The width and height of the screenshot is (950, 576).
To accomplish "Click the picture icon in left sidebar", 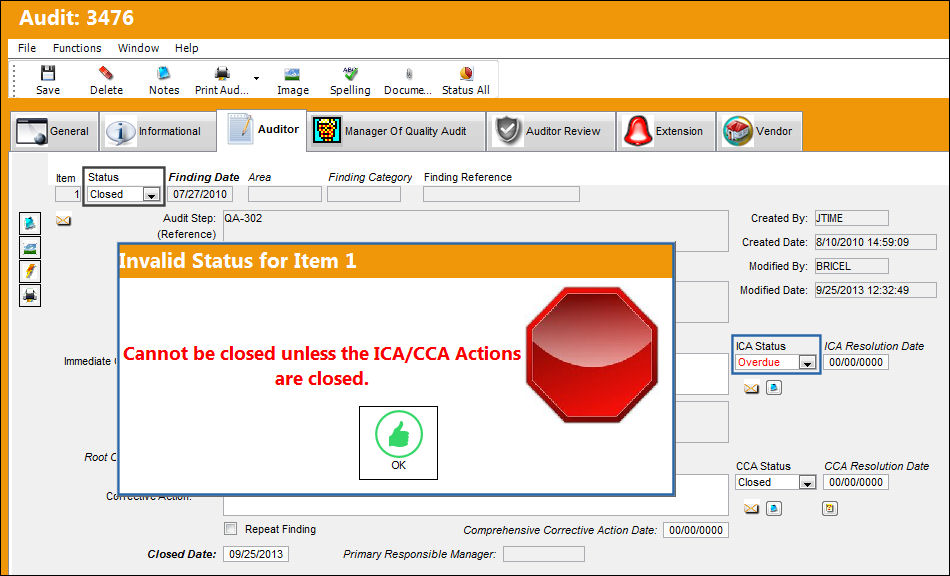I will (x=30, y=247).
